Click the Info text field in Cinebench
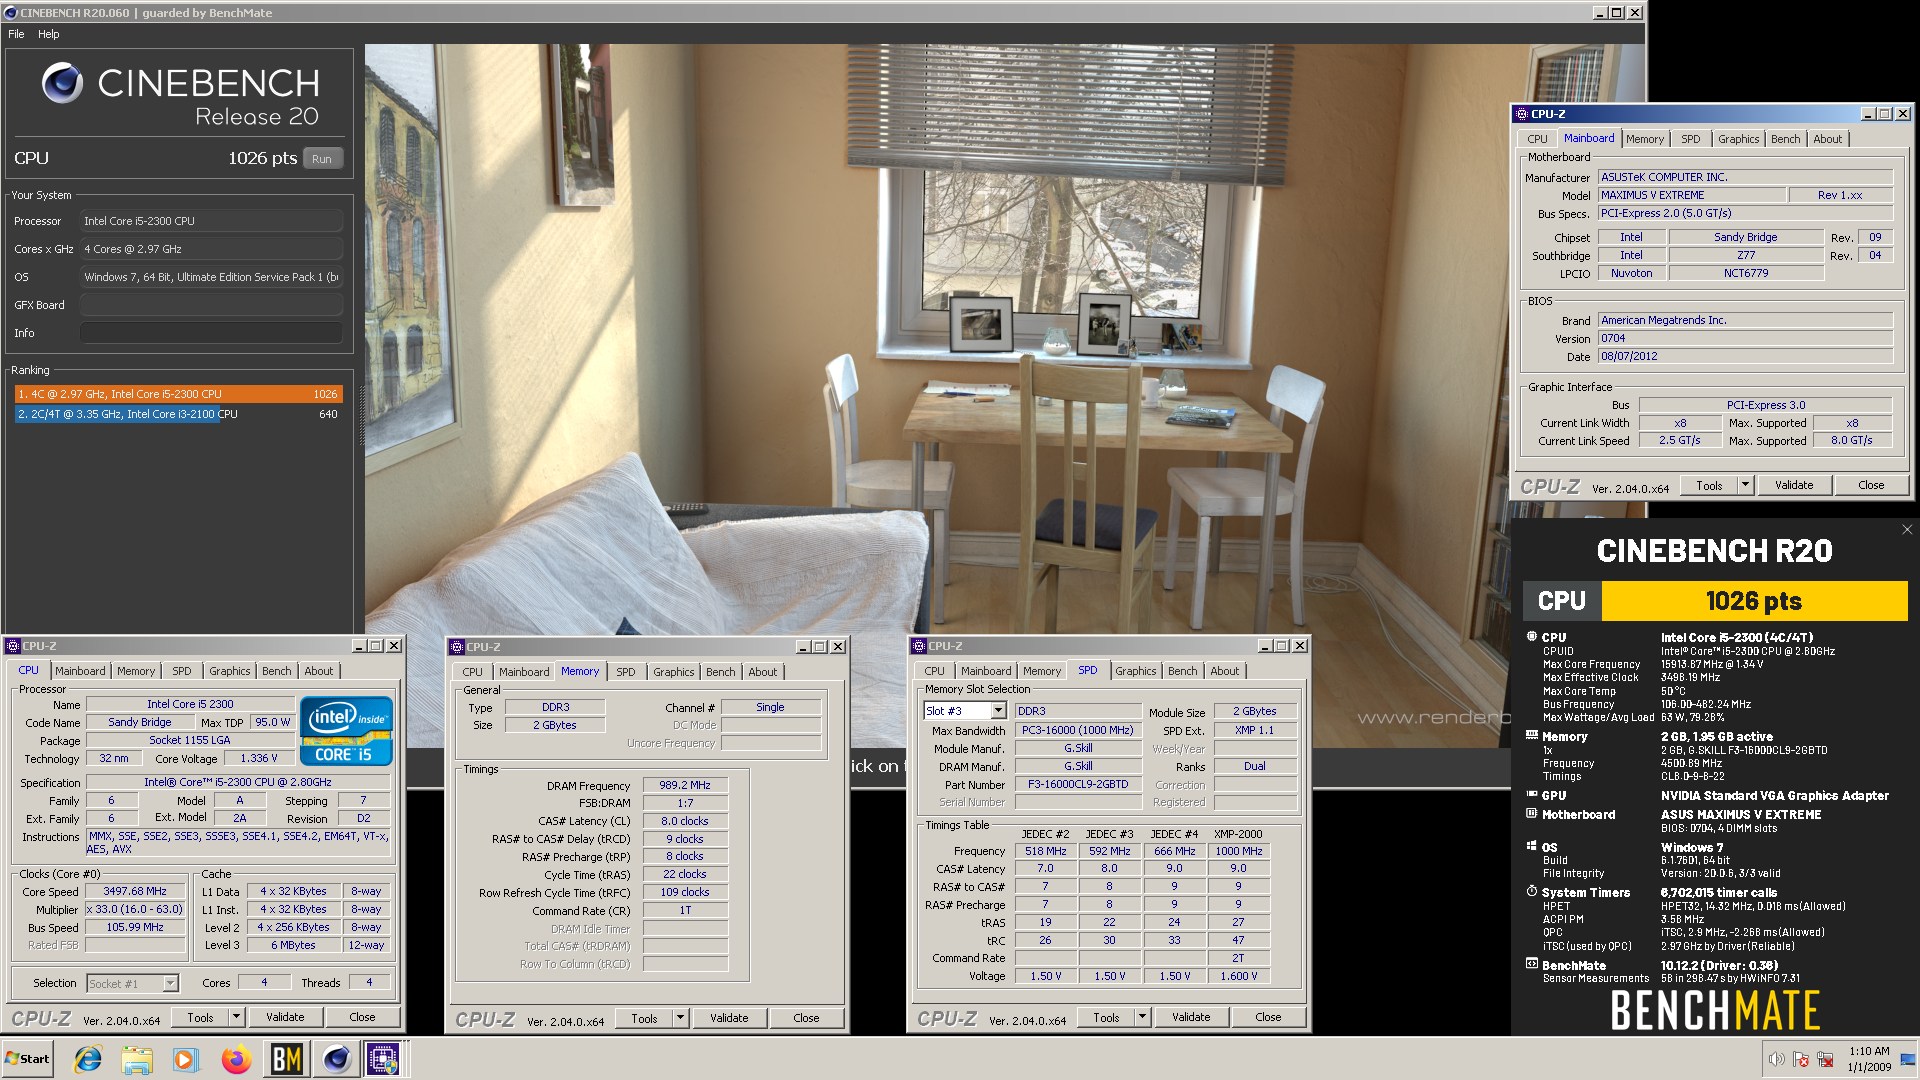The image size is (1920, 1080). point(211,333)
